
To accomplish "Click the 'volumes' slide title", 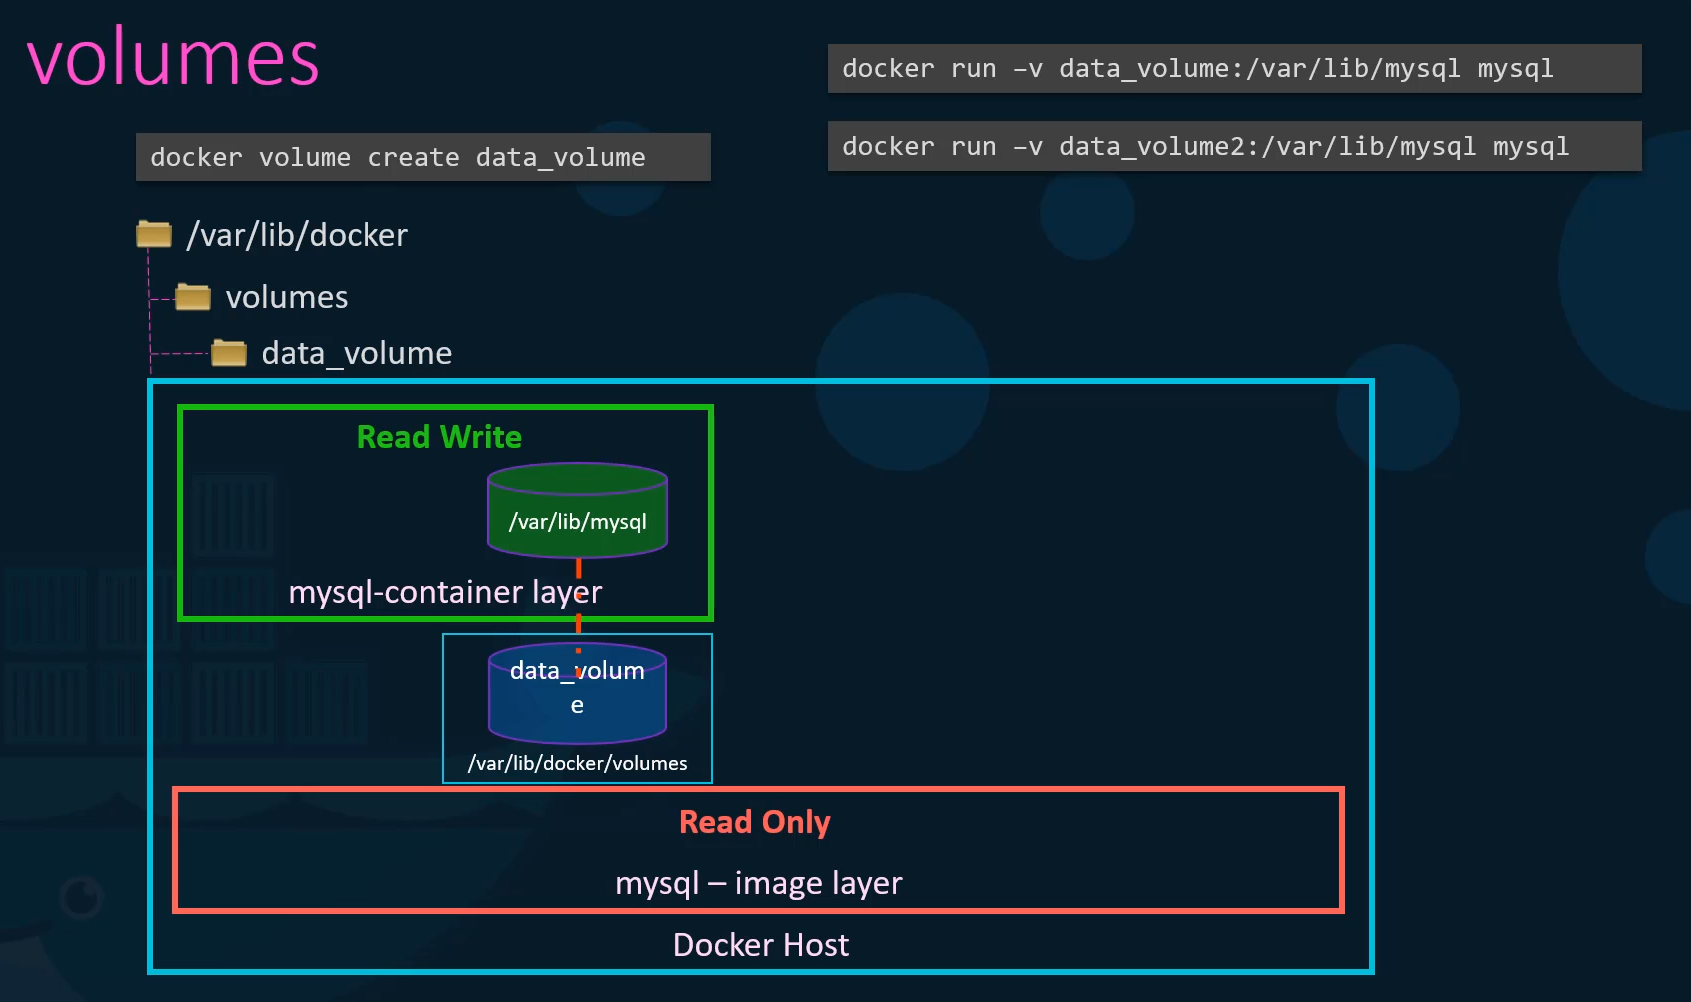I will click(173, 58).
